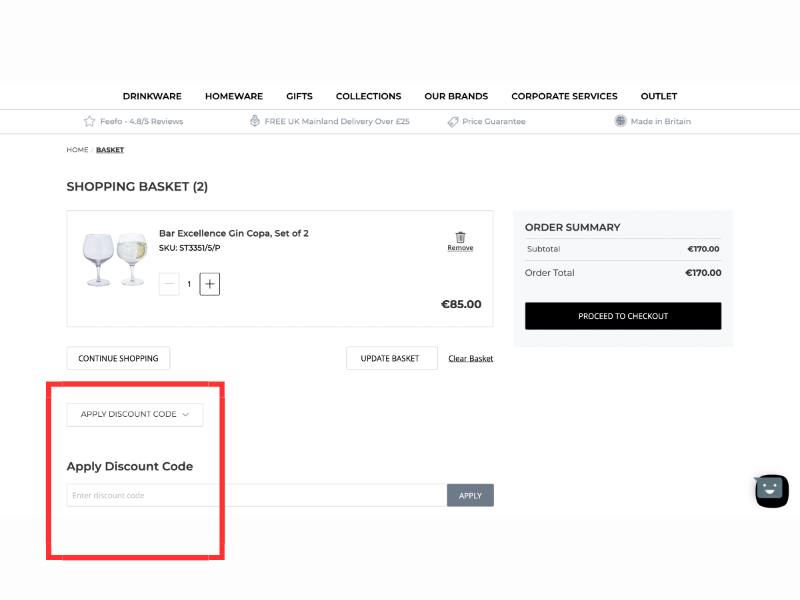The height and width of the screenshot is (600, 800).
Task: Click the Clear Basket link
Action: (470, 358)
